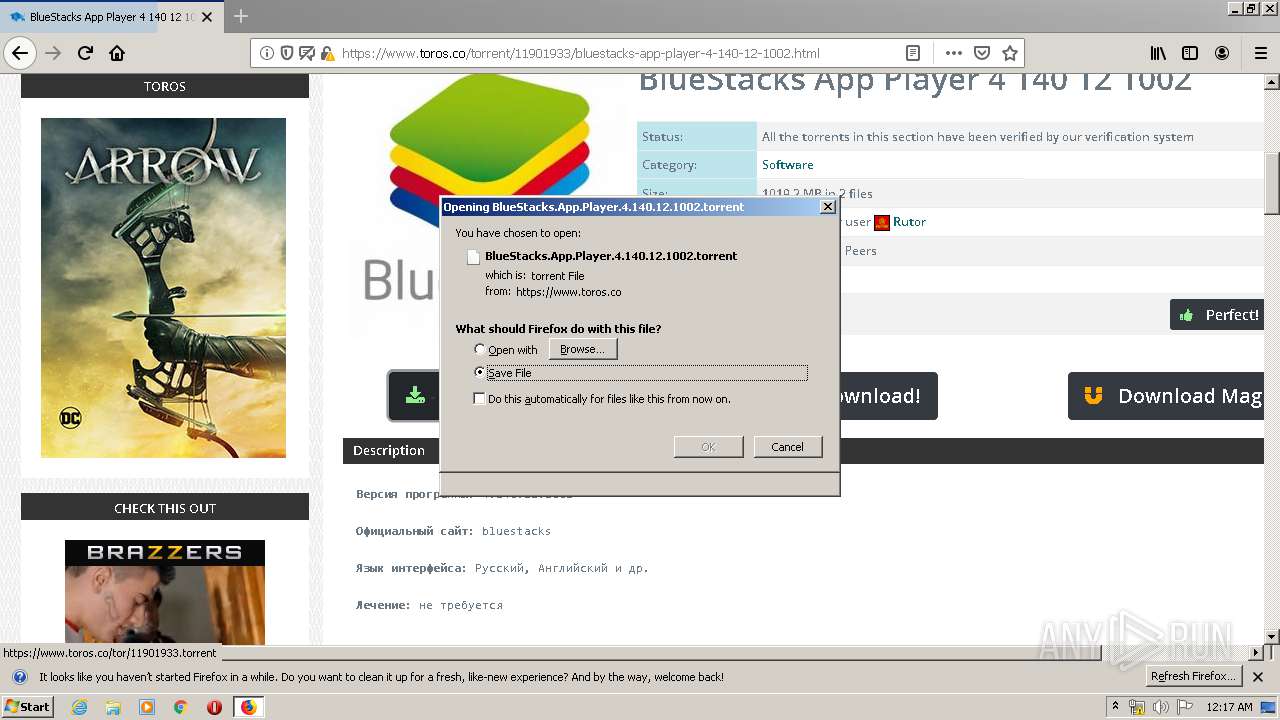Image resolution: width=1280 pixels, height=720 pixels.
Task: Click the OK button in dialog
Action: (x=708, y=447)
